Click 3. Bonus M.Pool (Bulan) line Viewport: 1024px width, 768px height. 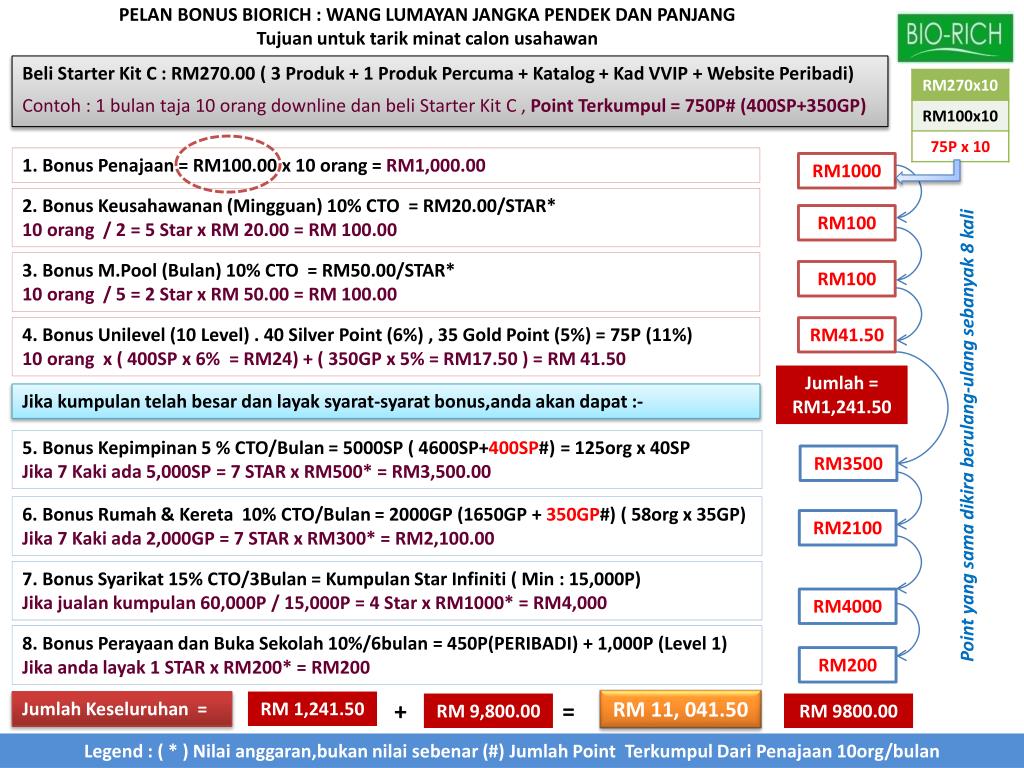[238, 270]
